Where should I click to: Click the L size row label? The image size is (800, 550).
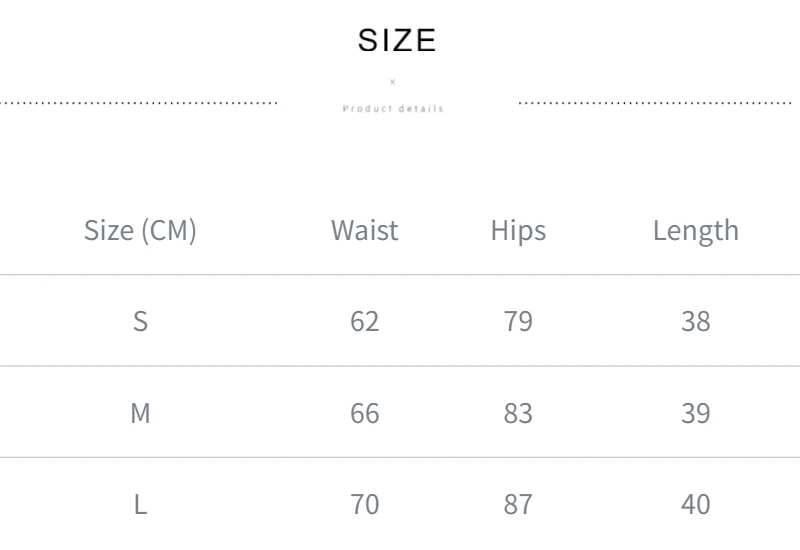140,505
